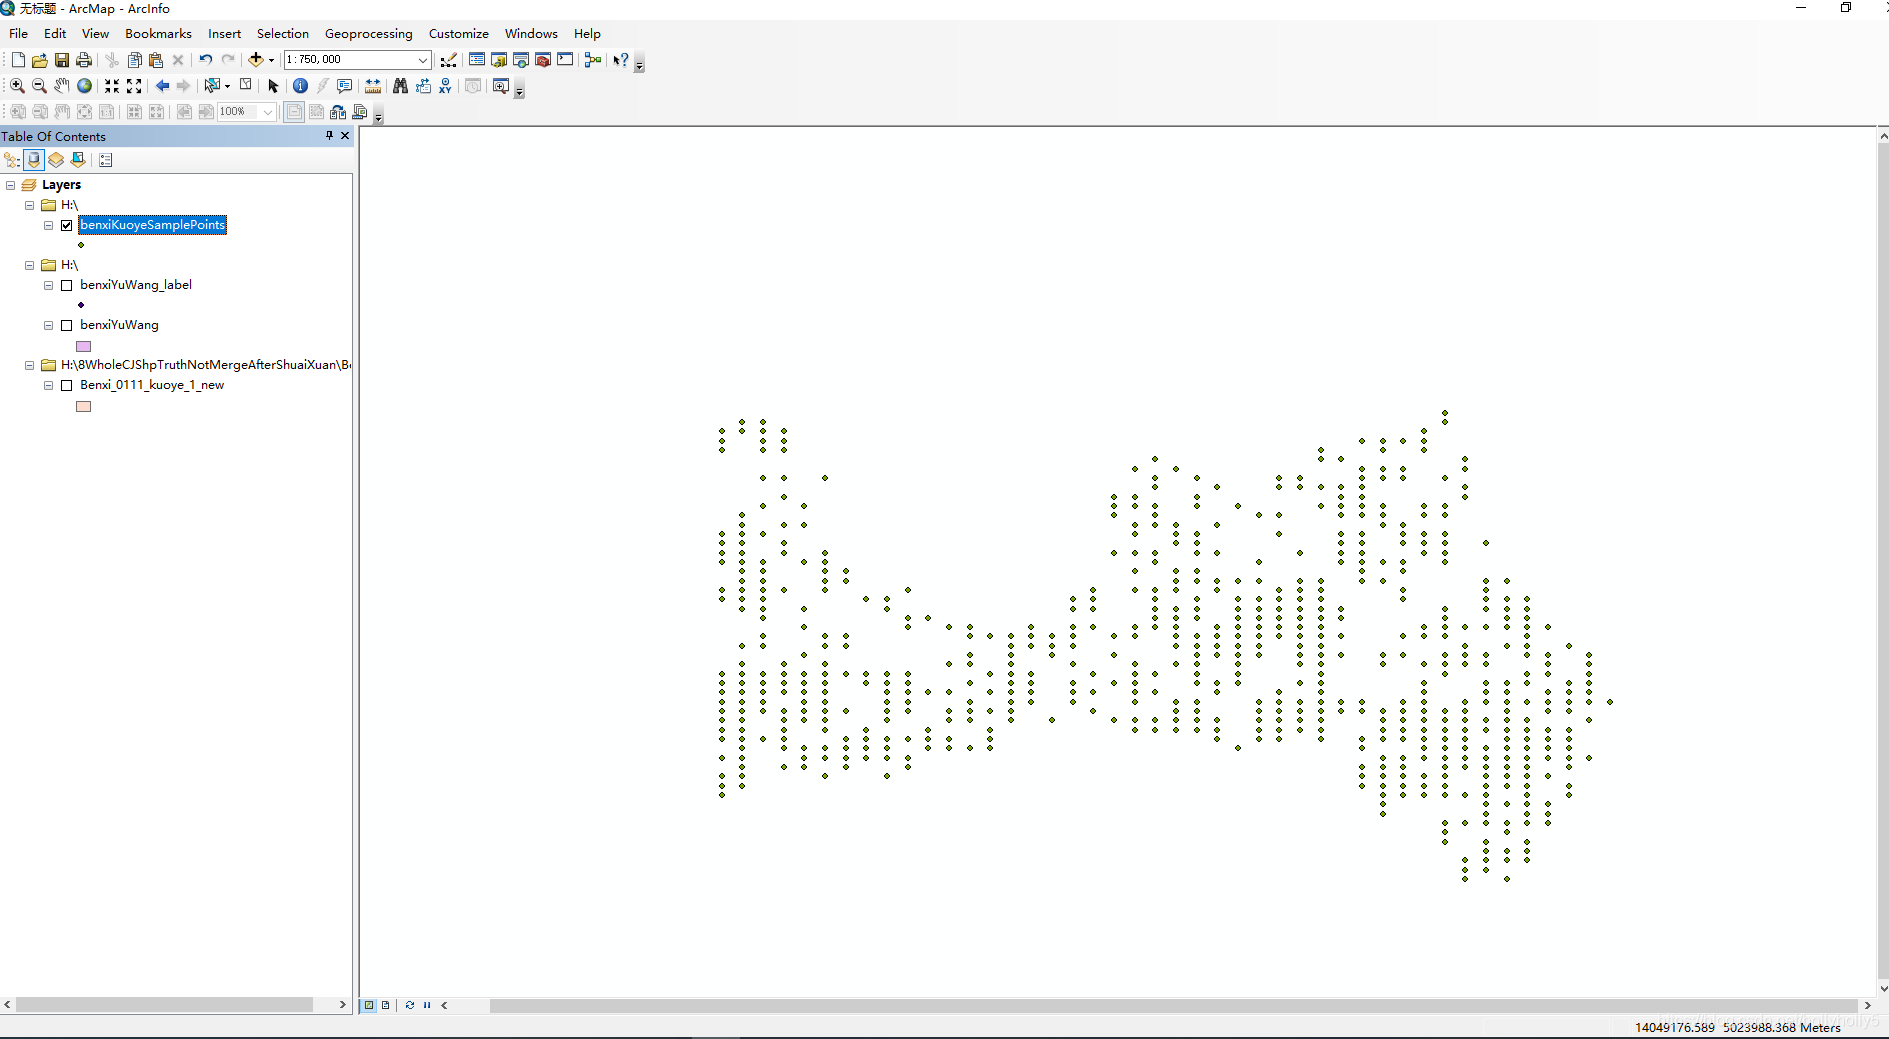Select the Pan hand tool
Image resolution: width=1889 pixels, height=1039 pixels.
tap(62, 86)
